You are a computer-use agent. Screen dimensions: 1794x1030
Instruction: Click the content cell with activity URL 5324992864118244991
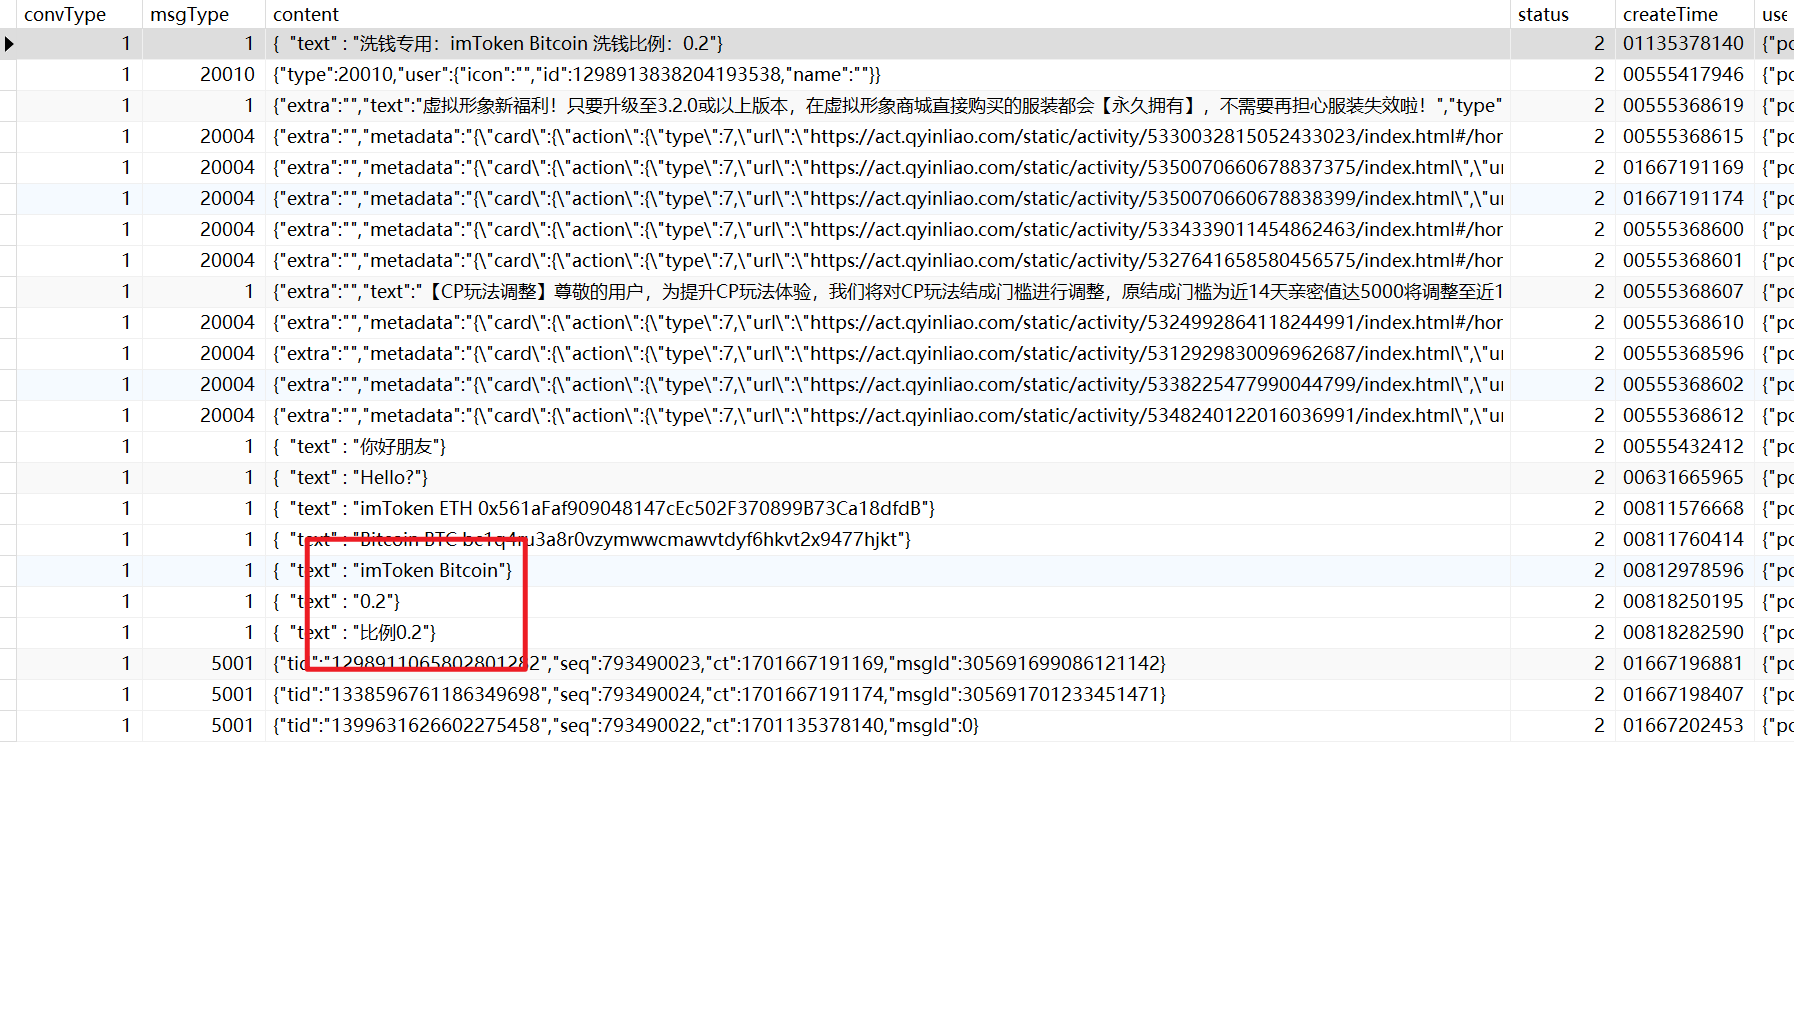[887, 322]
